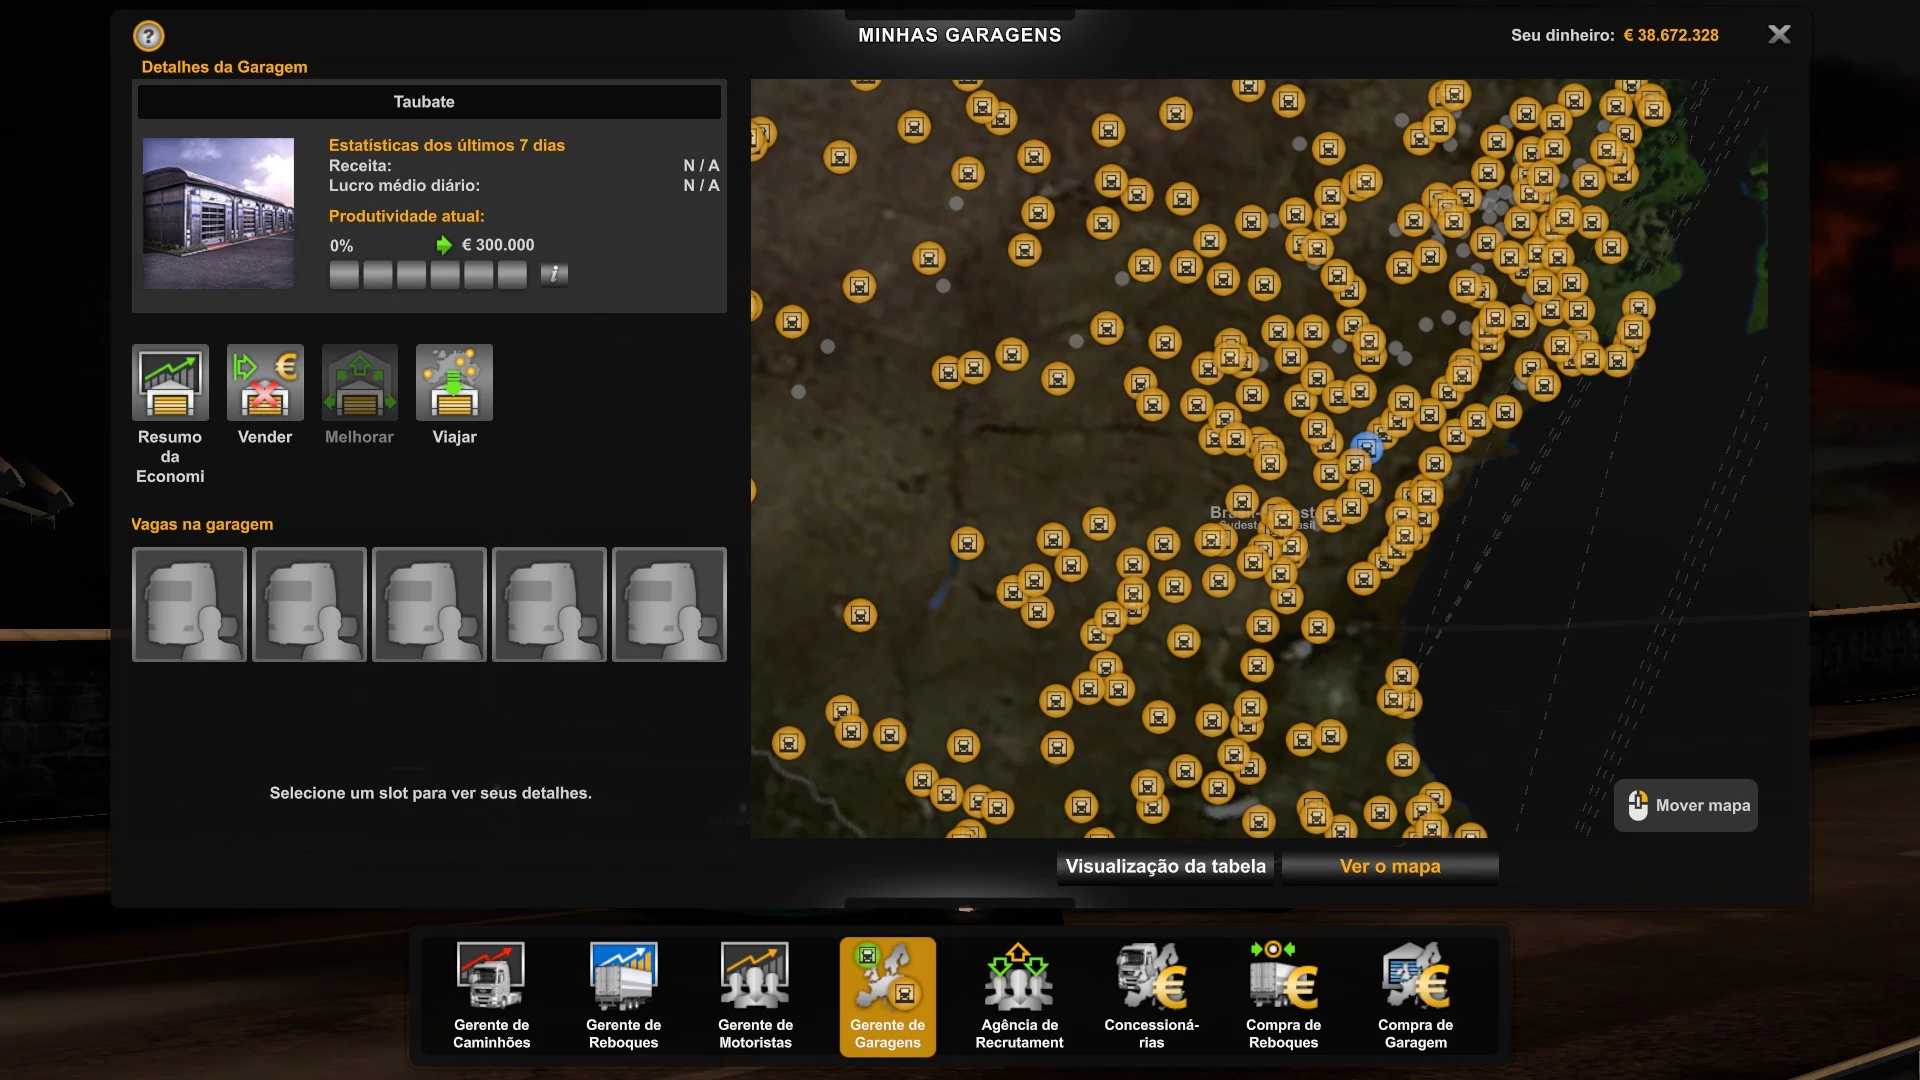Image resolution: width=1920 pixels, height=1080 pixels.
Task: Close the Minhas Garagens window
Action: (x=1779, y=35)
